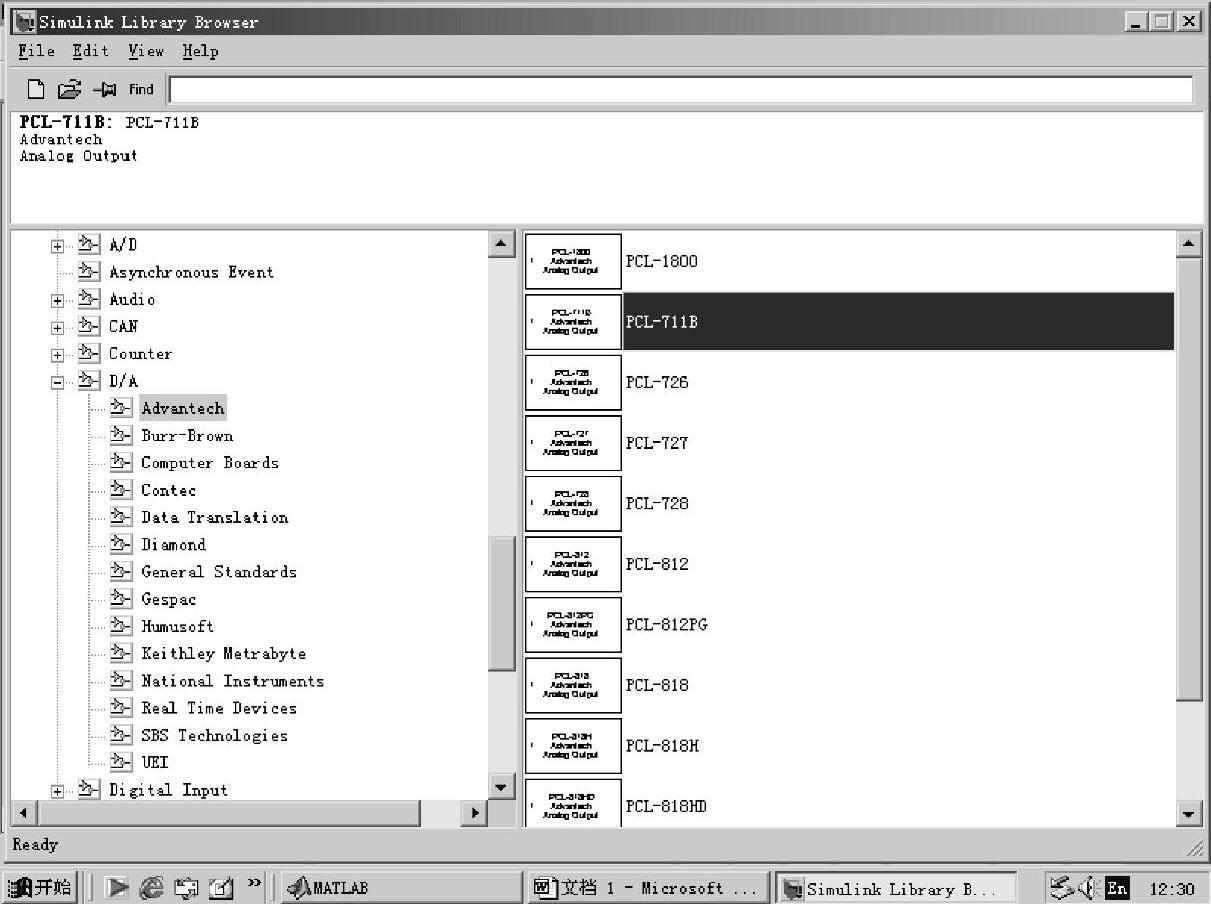Select the Contec sublibrary
This screenshot has height=904, width=1211.
pyautogui.click(x=168, y=490)
